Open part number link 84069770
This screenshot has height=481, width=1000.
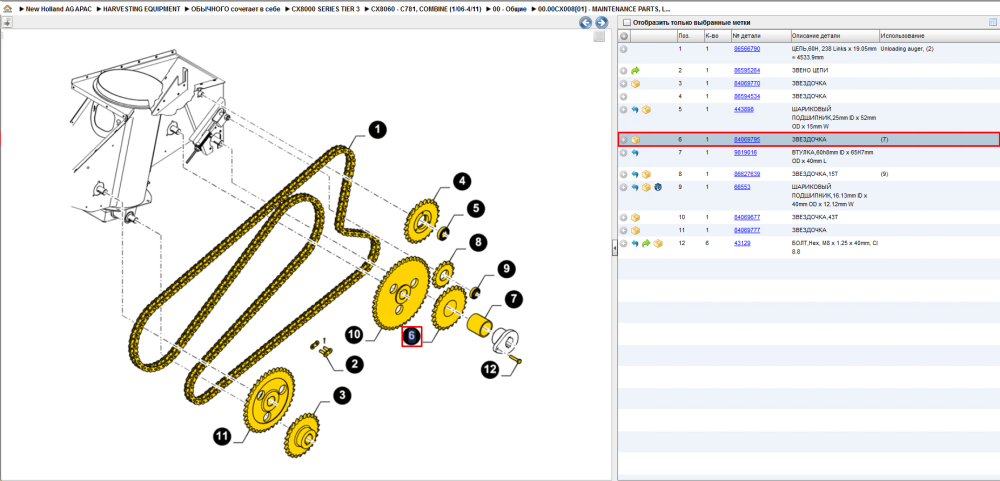(x=747, y=83)
